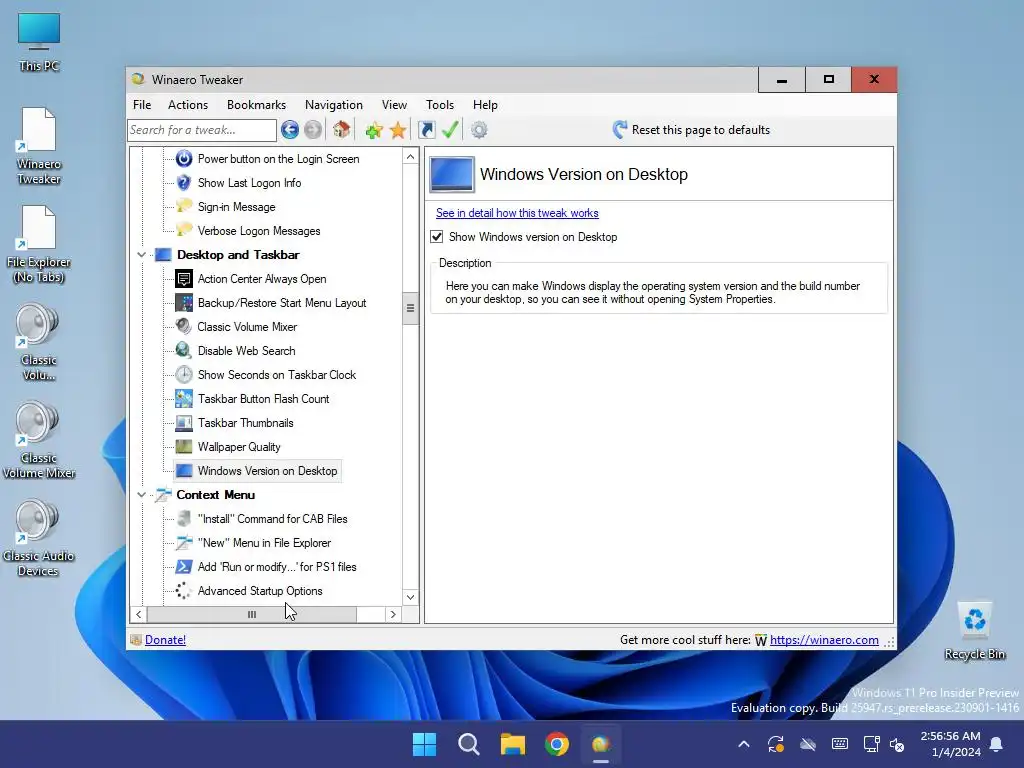Viewport: 1024px width, 768px height.
Task: Launch Google Chrome from taskbar
Action: 557,744
